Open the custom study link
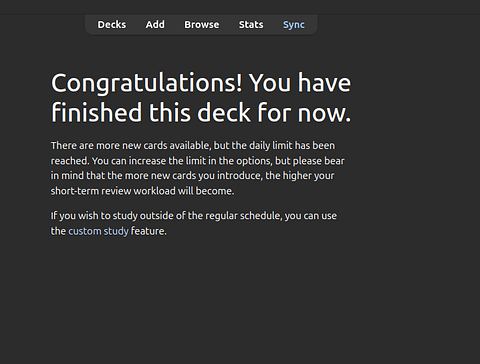The image size is (480, 364). [x=98, y=231]
